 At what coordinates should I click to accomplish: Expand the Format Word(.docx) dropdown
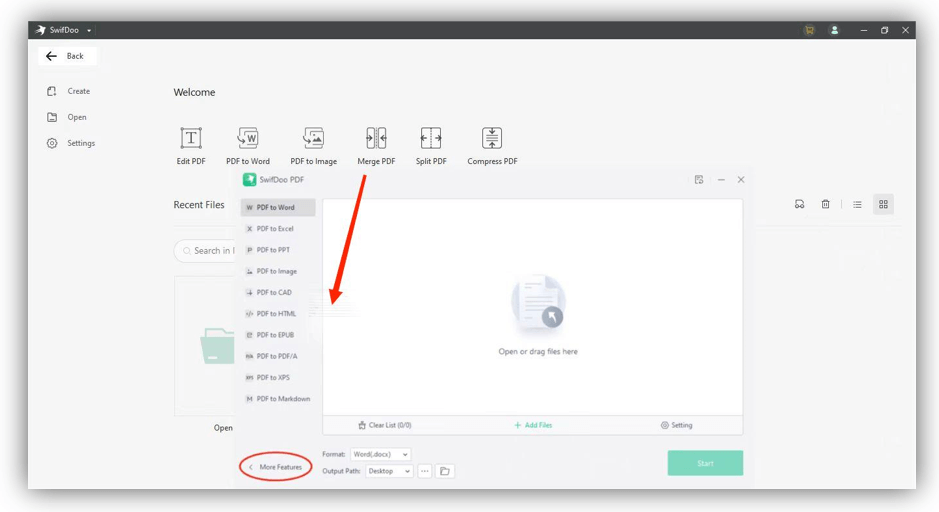(380, 455)
